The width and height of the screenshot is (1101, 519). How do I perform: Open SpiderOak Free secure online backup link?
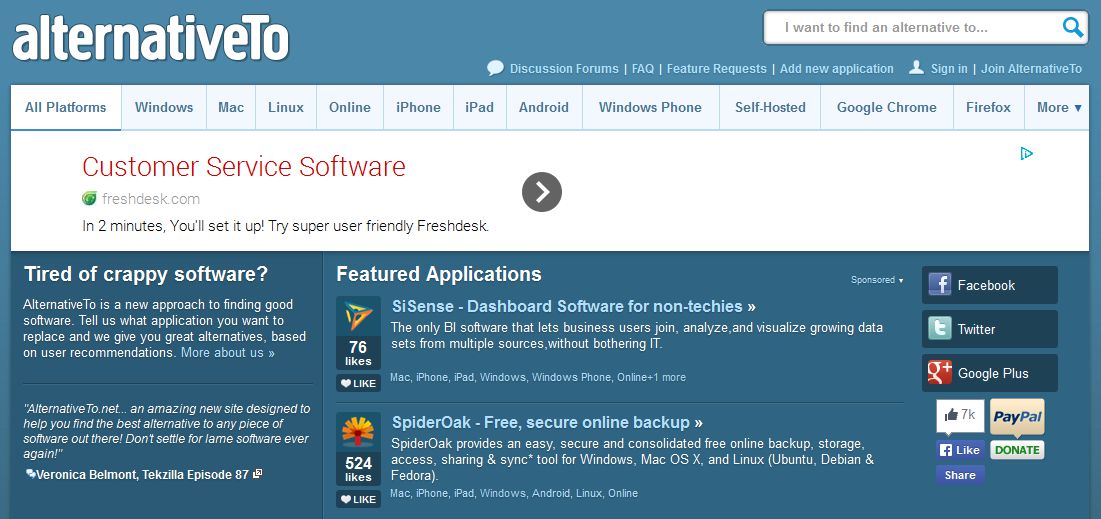[547, 422]
